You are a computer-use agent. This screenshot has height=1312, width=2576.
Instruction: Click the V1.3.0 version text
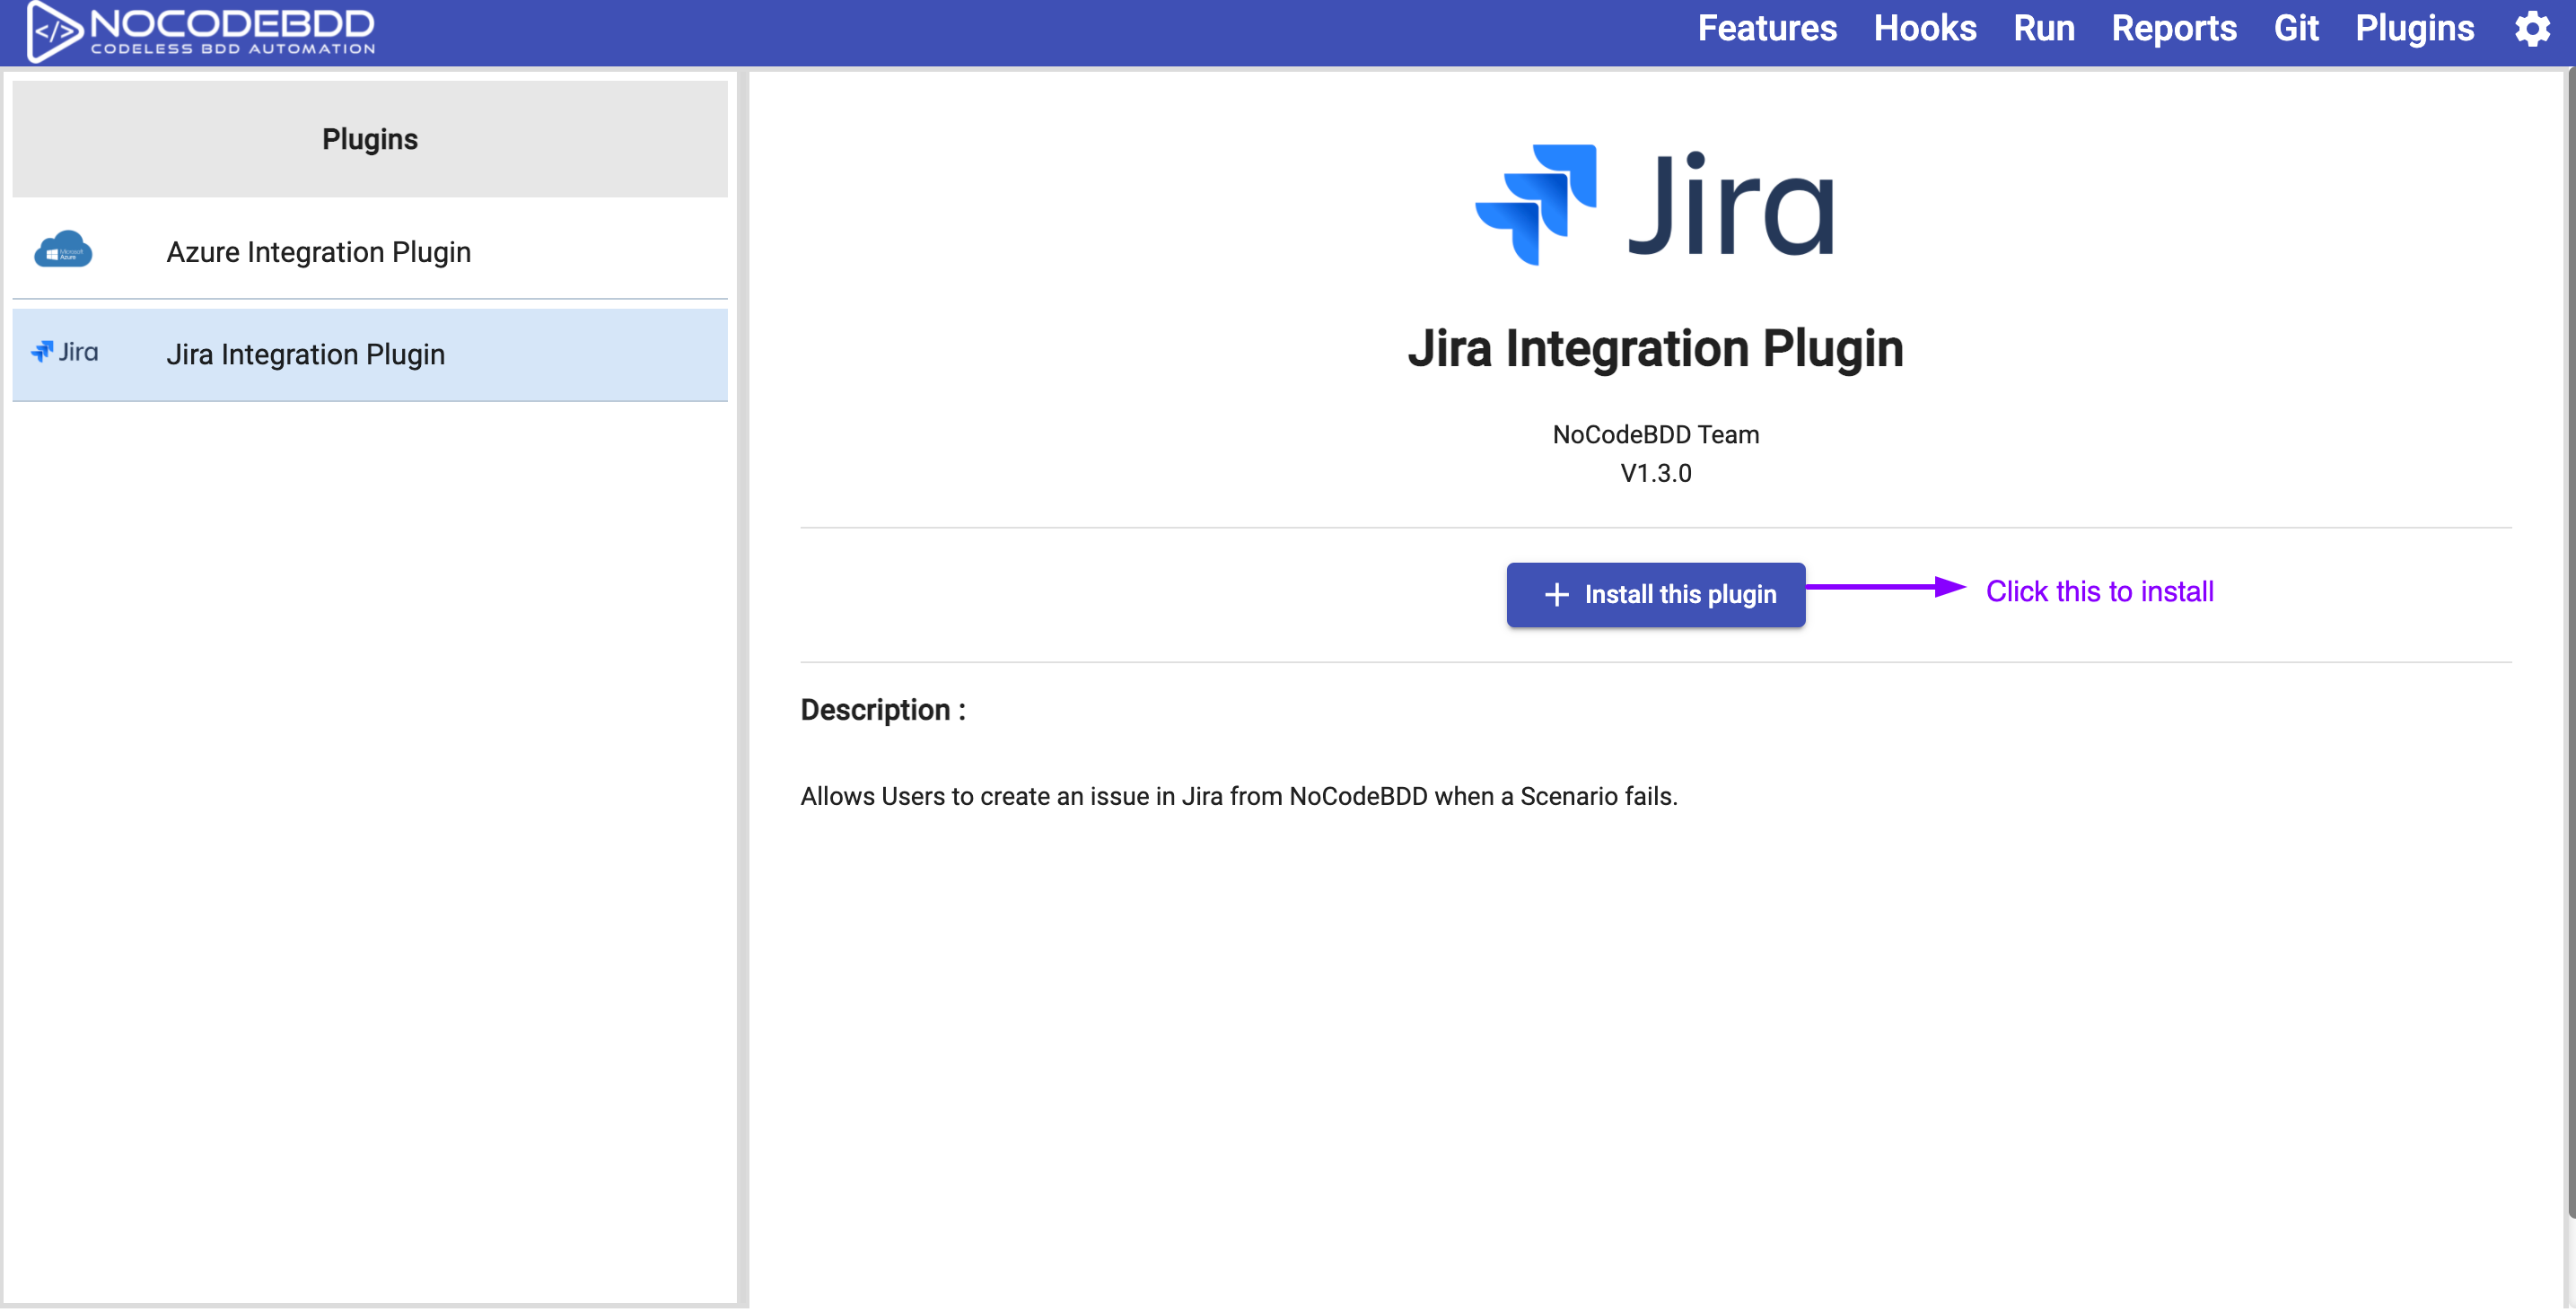(1655, 473)
